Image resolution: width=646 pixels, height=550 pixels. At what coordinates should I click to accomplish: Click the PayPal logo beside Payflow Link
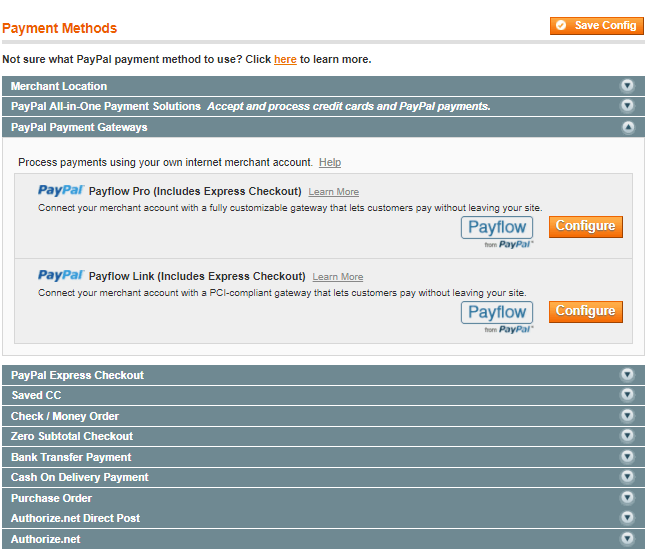(x=61, y=275)
